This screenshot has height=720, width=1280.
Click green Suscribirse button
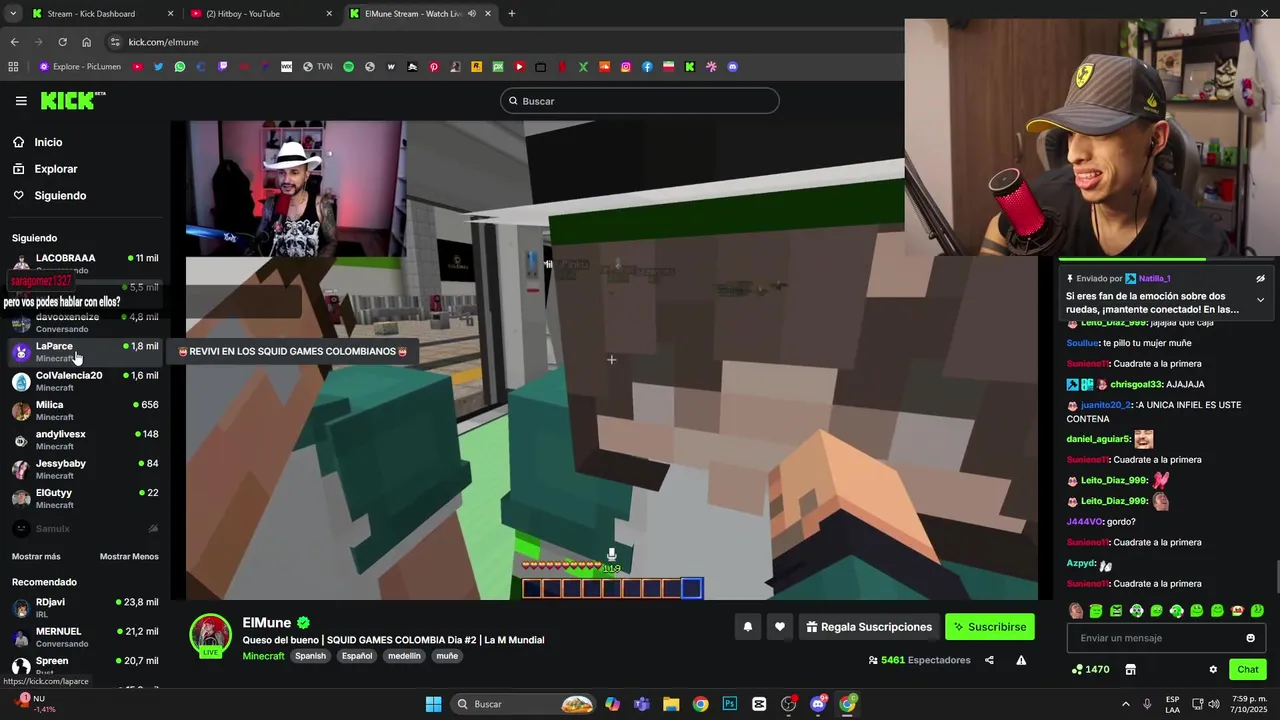[989, 627]
